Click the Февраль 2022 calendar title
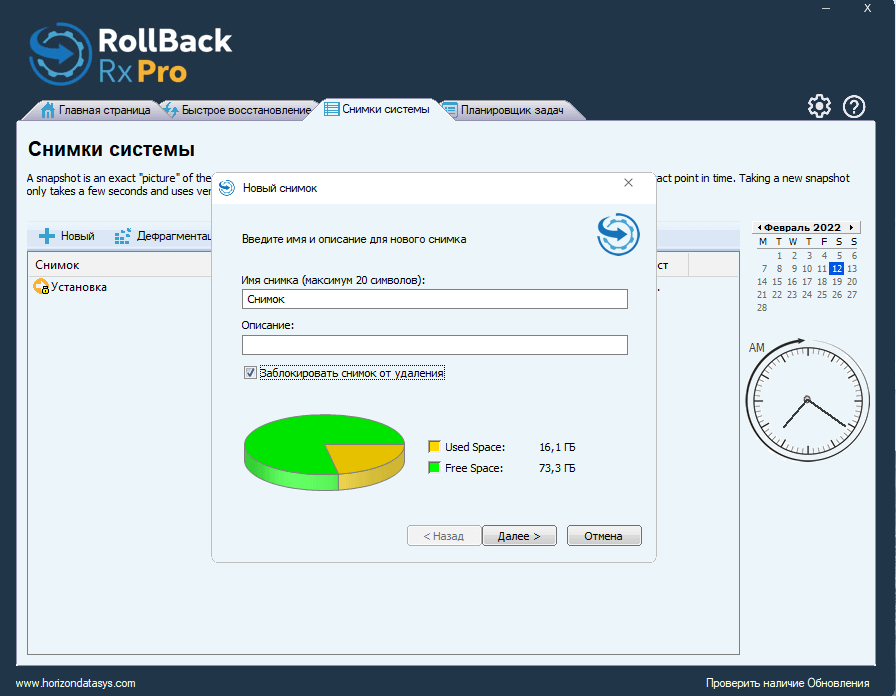896x696 pixels. pyautogui.click(x=802, y=227)
